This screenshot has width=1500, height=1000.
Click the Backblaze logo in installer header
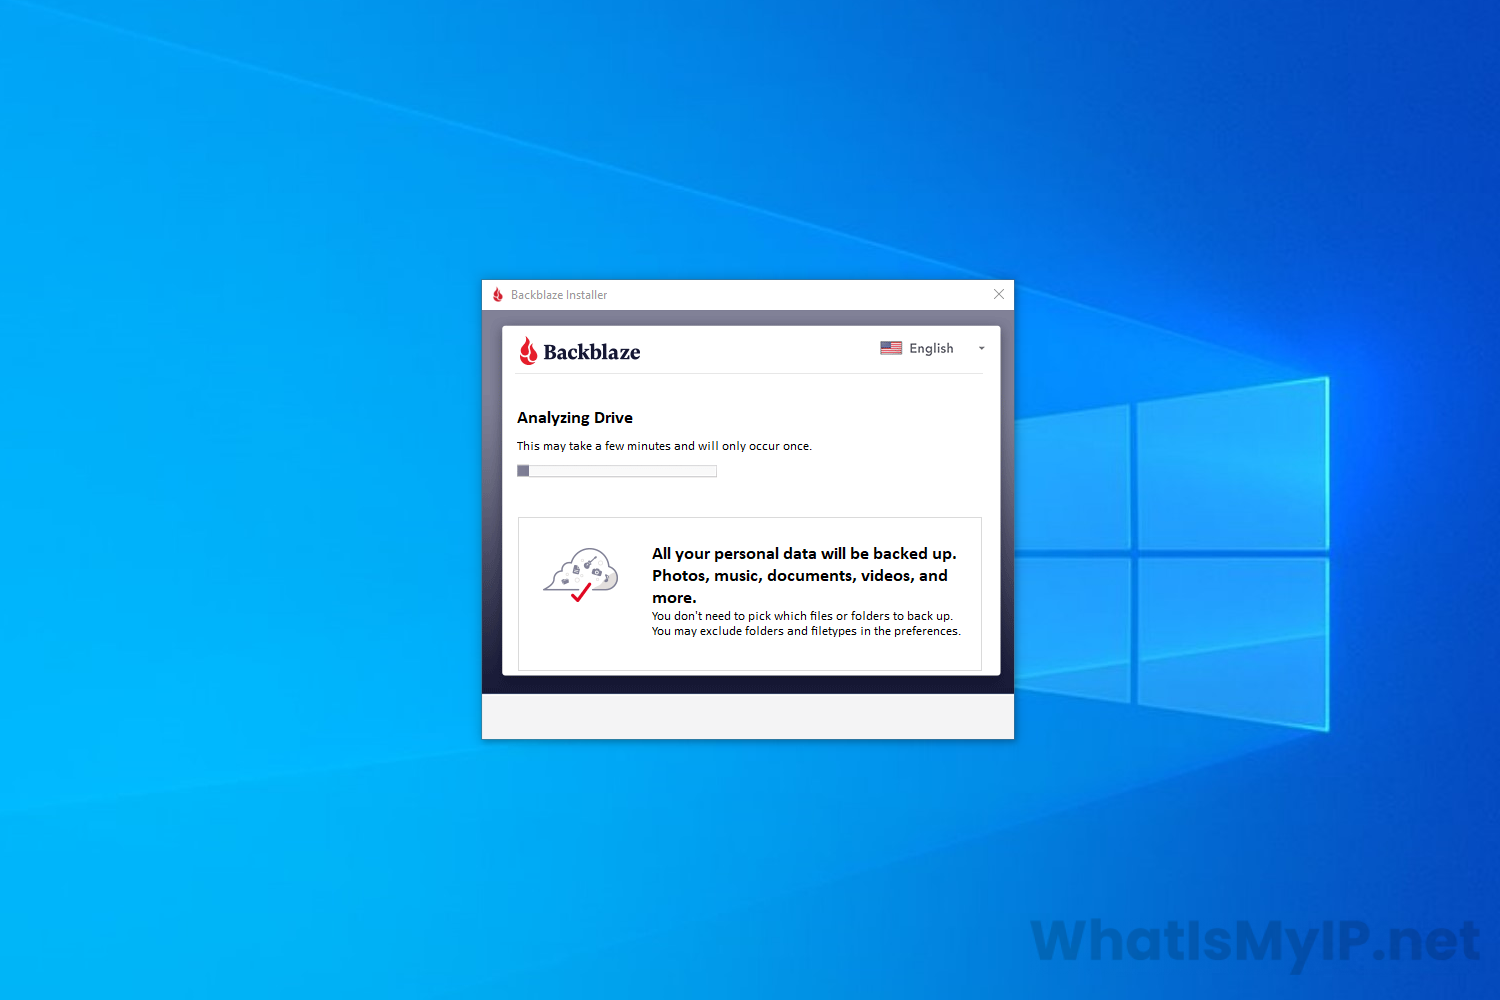(x=579, y=351)
